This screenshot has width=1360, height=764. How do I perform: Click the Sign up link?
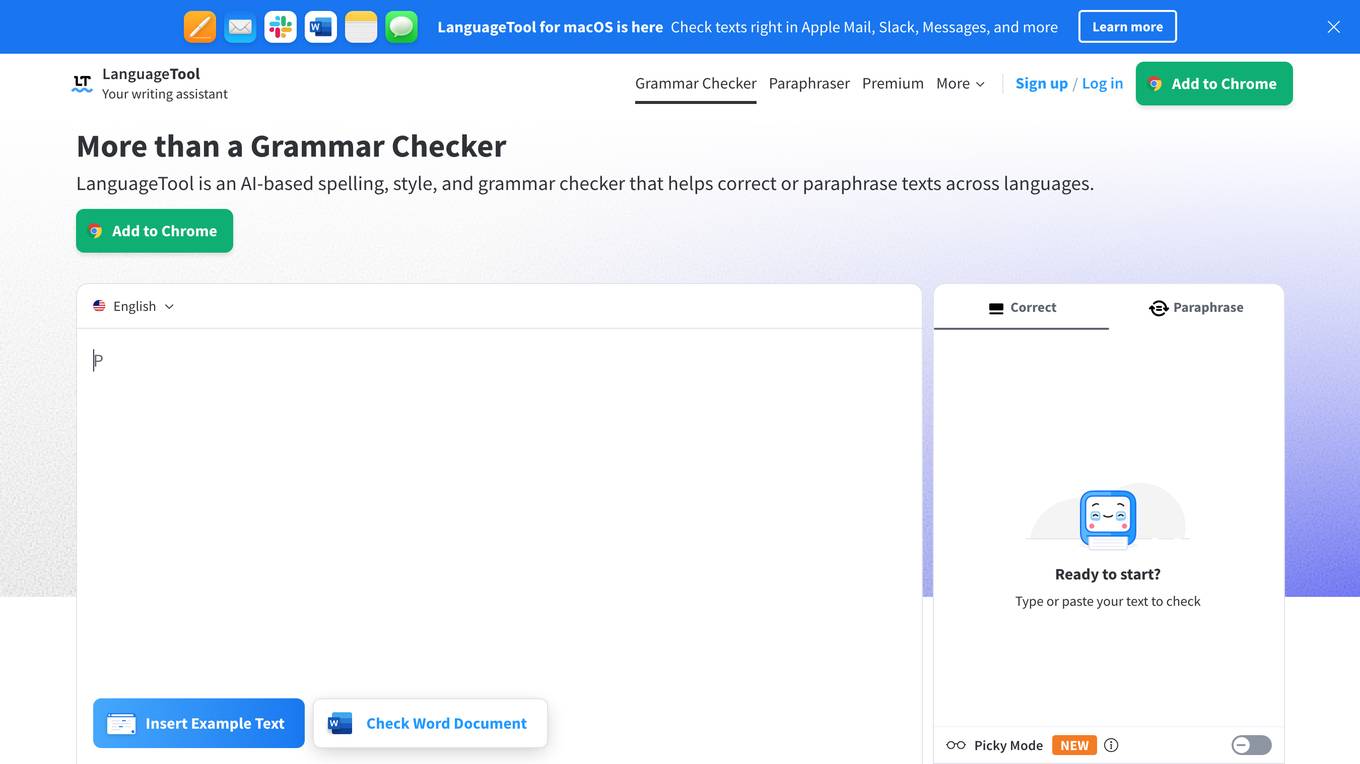(x=1041, y=84)
